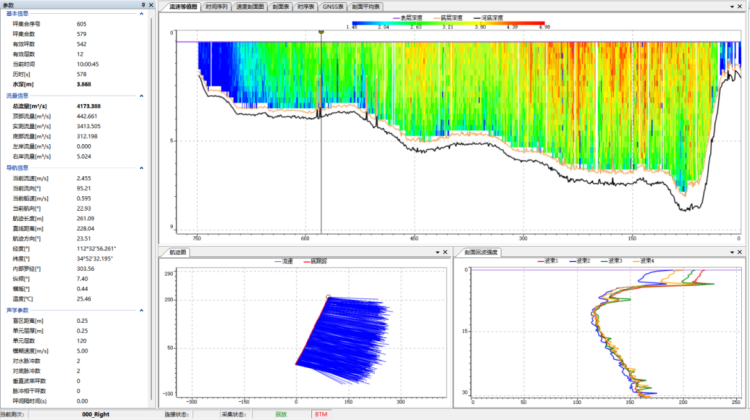Select the 航迹图 panel tab
This screenshot has width=750, height=420.
tap(178, 252)
